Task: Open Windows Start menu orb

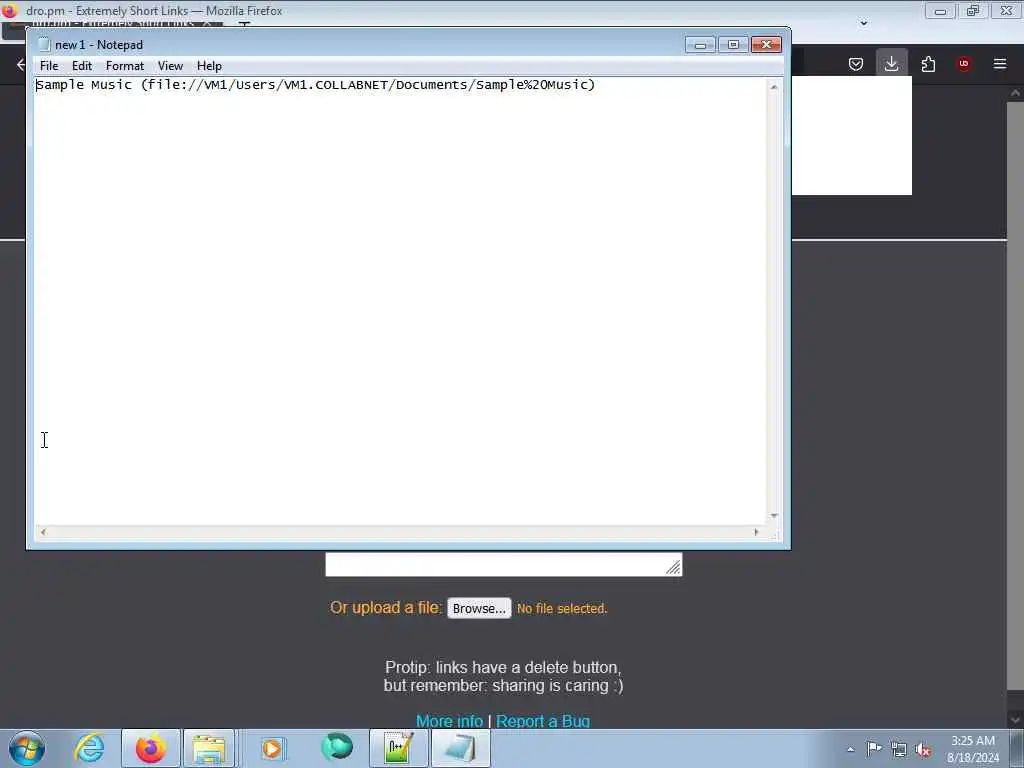Action: tap(27, 748)
